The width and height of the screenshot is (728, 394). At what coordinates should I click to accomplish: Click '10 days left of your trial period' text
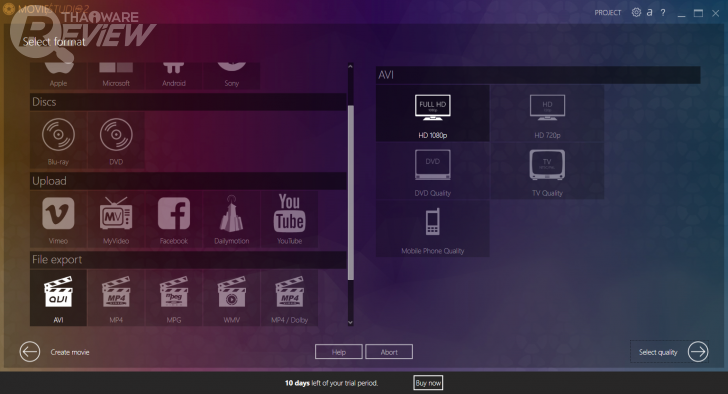[x=332, y=383]
